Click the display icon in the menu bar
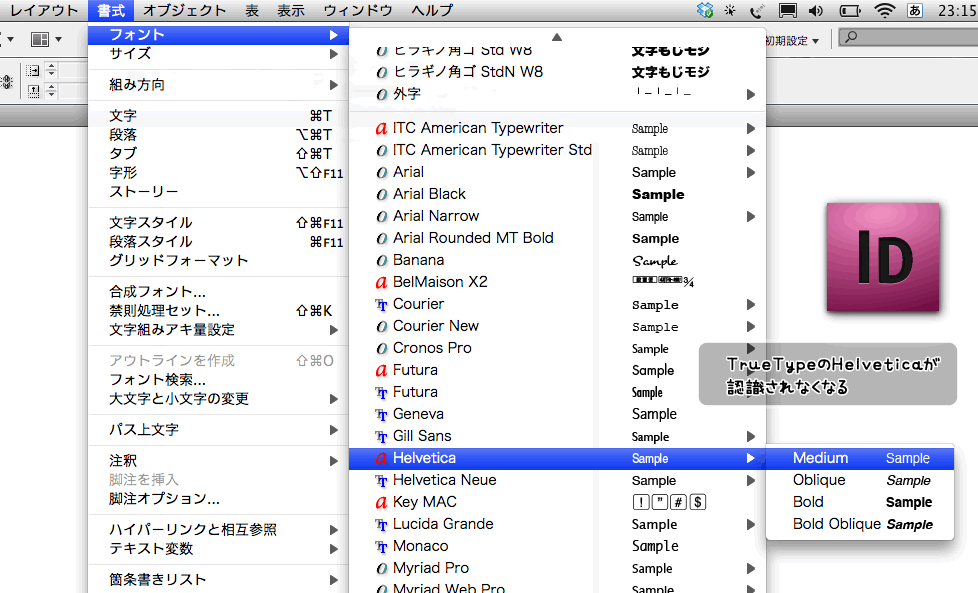Image resolution: width=978 pixels, height=593 pixels. [x=787, y=11]
